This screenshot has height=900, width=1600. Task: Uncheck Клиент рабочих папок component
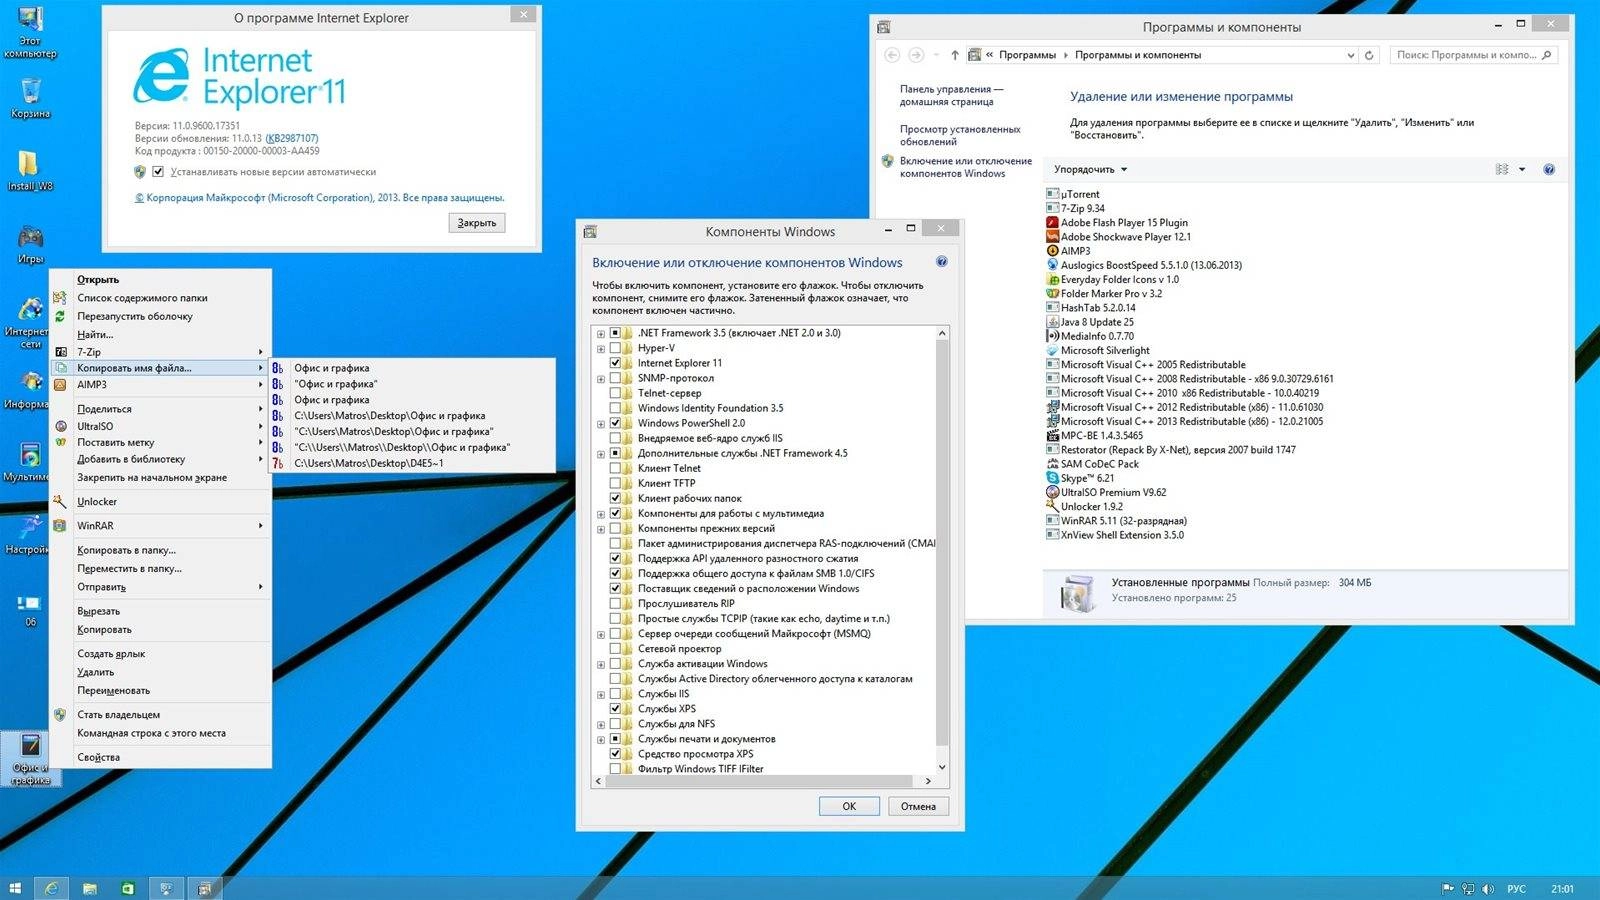point(615,498)
